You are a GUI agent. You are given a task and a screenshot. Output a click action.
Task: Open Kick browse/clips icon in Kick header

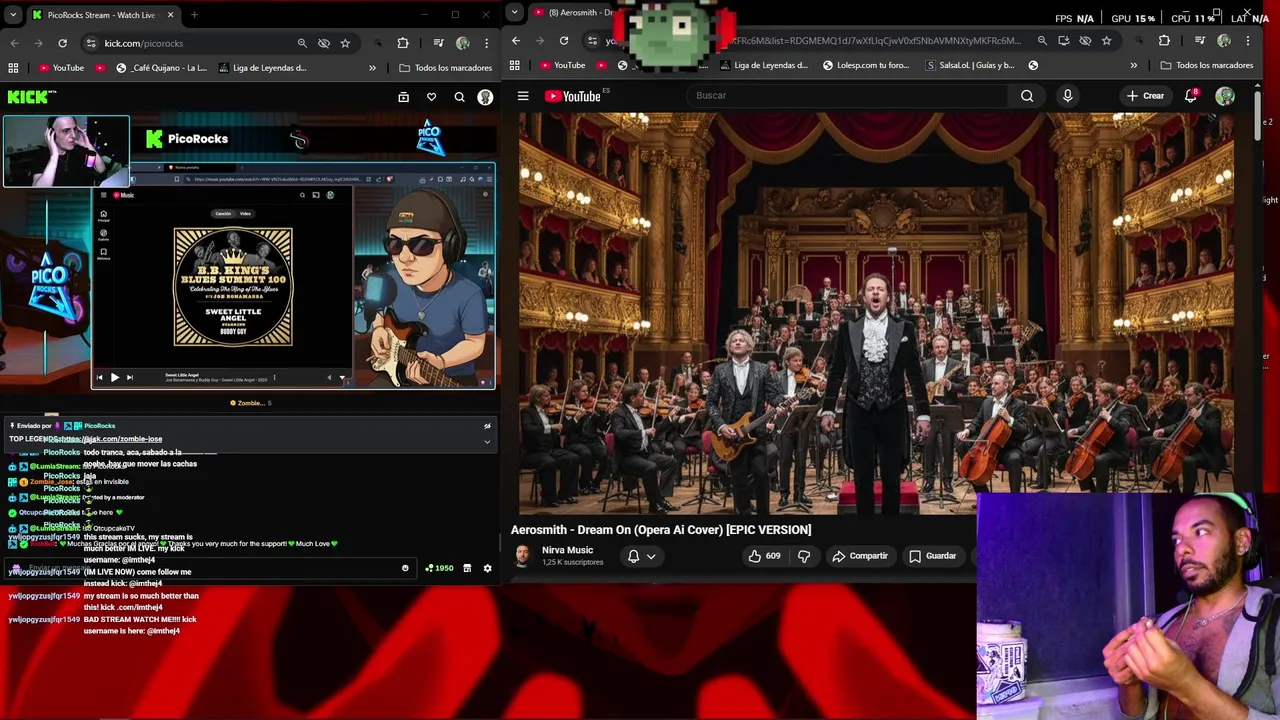403,97
